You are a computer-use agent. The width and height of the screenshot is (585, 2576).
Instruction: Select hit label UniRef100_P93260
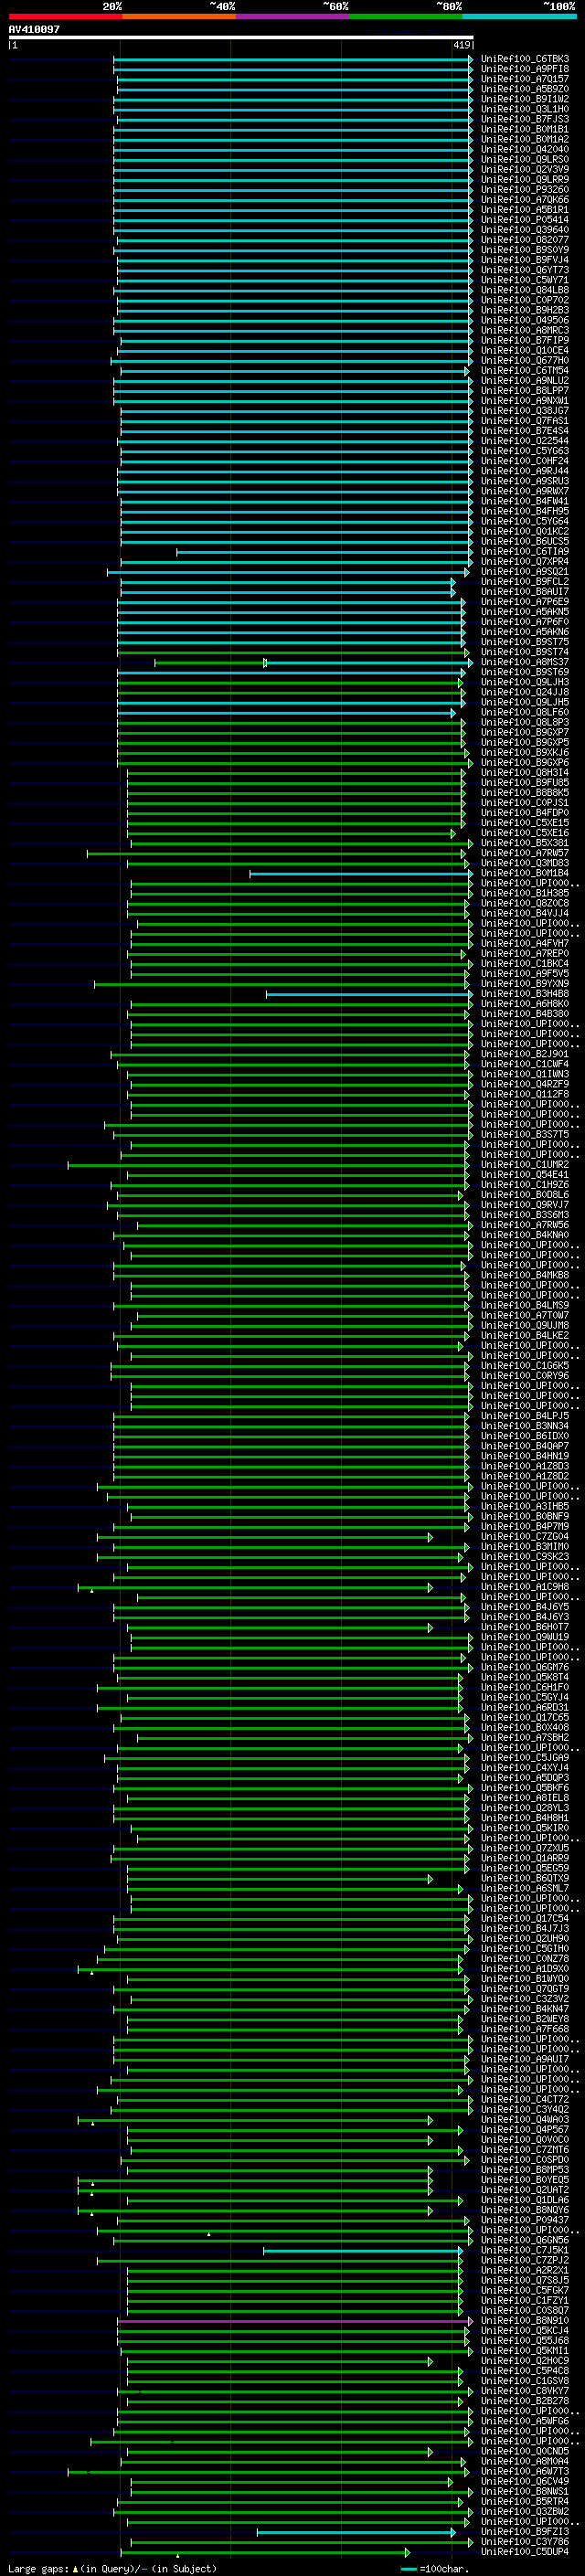[x=524, y=190]
